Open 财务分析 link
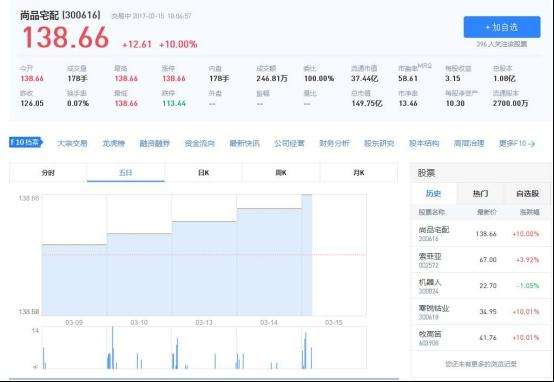The width and height of the screenshot is (554, 382). click(x=334, y=143)
